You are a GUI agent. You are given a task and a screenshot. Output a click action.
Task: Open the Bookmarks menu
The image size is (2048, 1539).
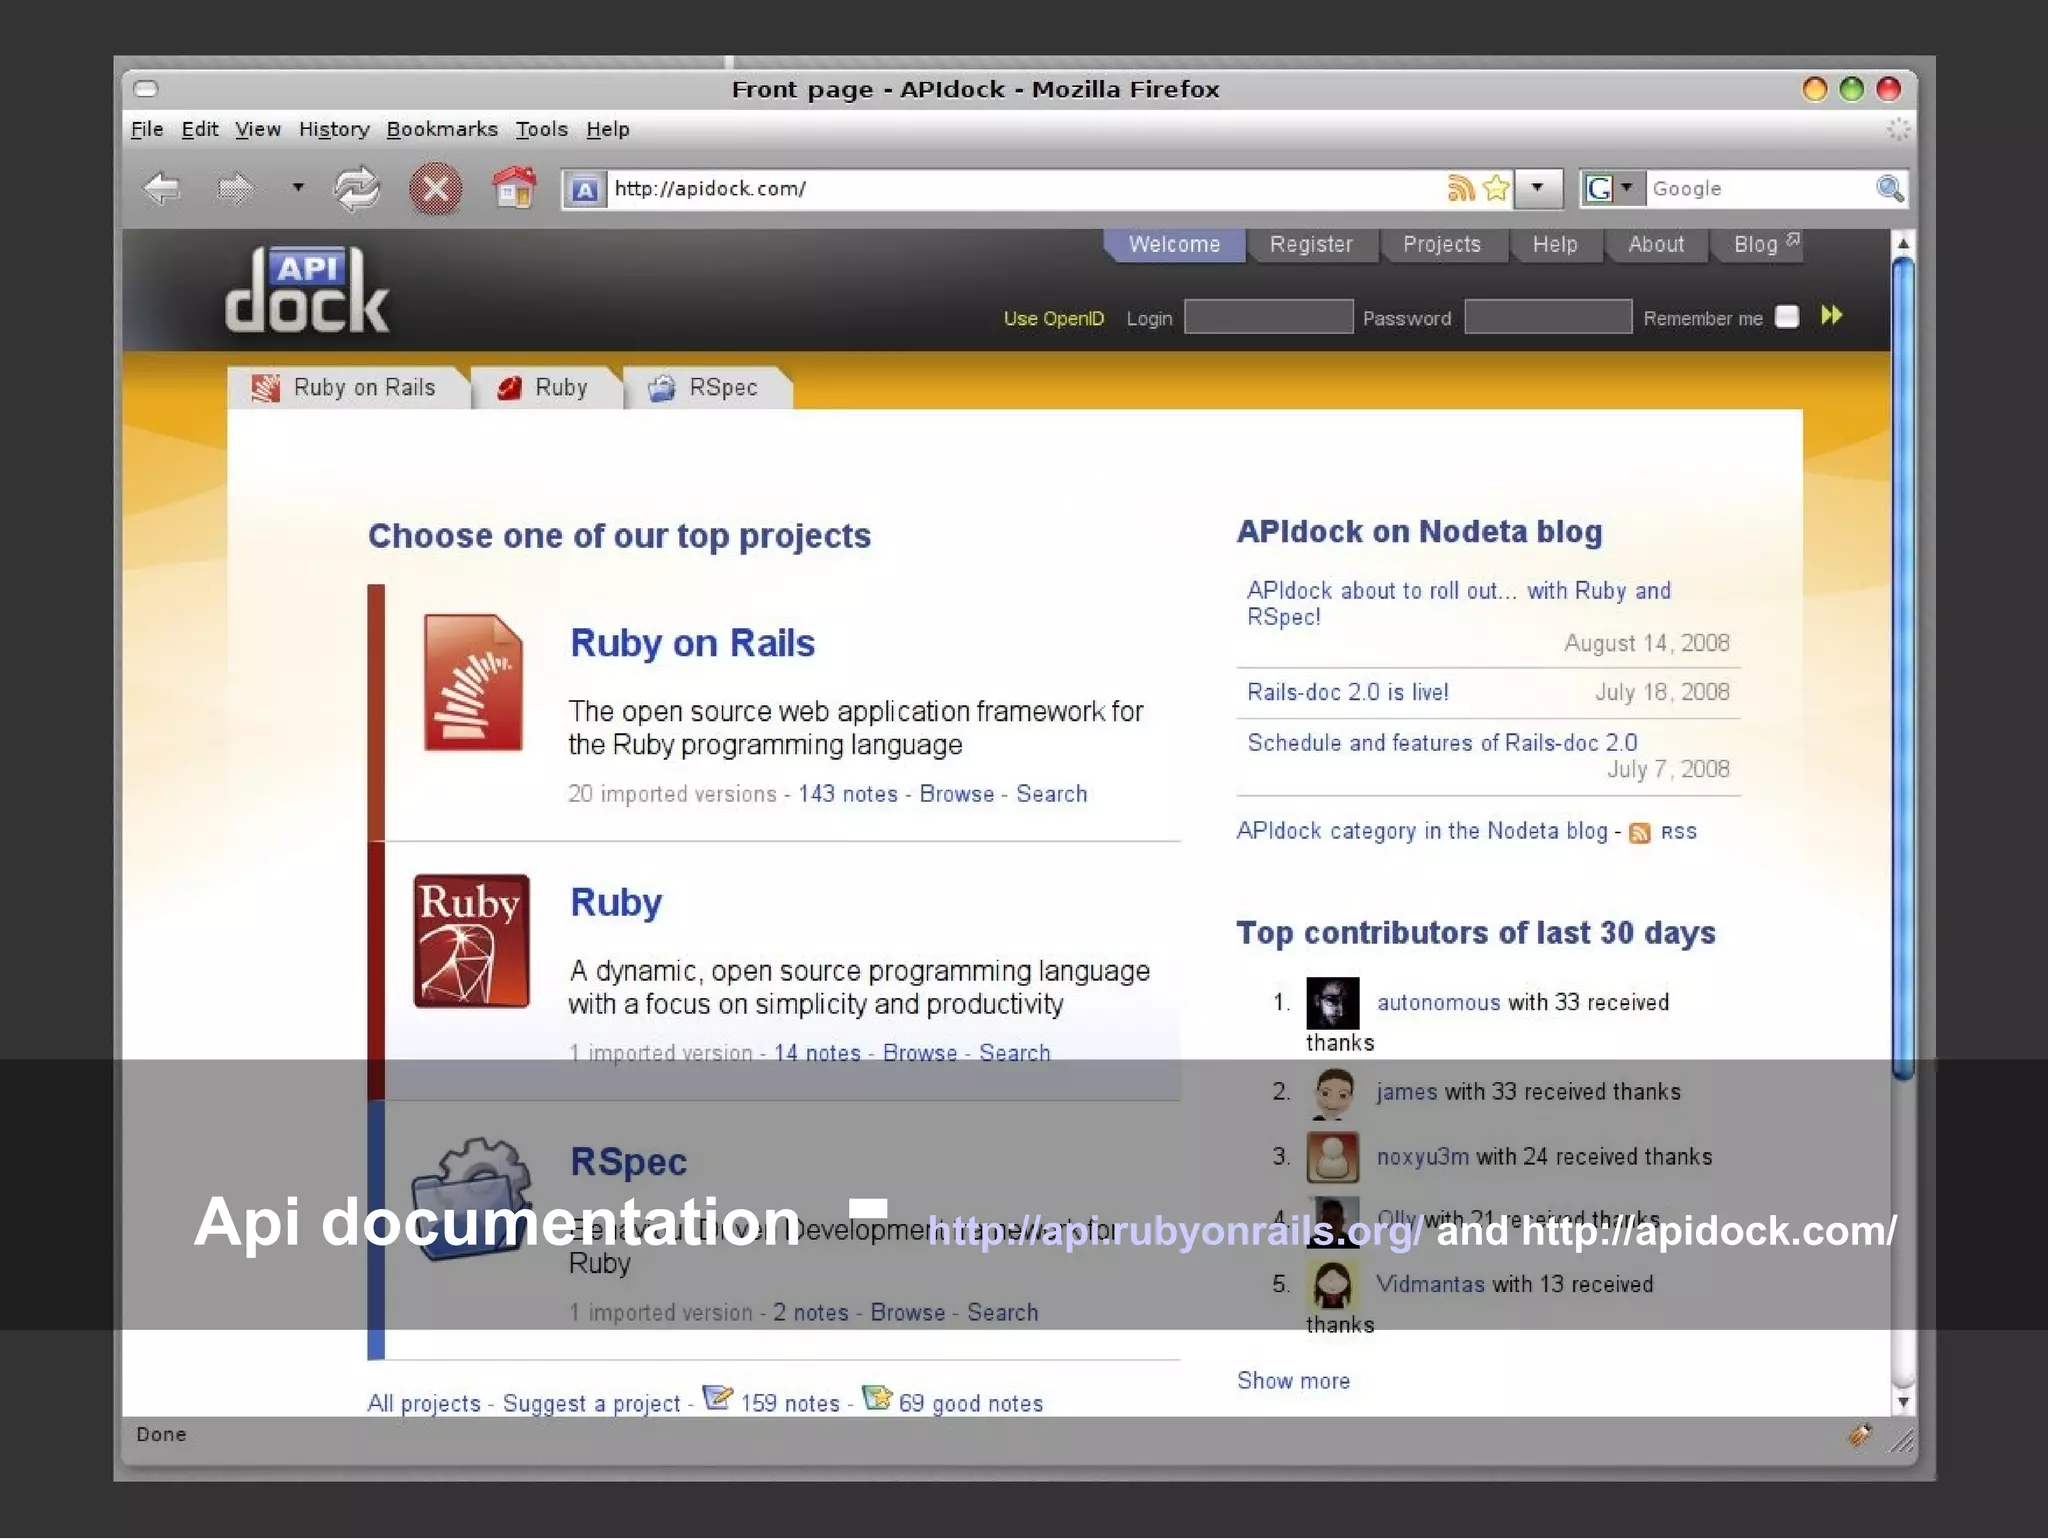442,129
